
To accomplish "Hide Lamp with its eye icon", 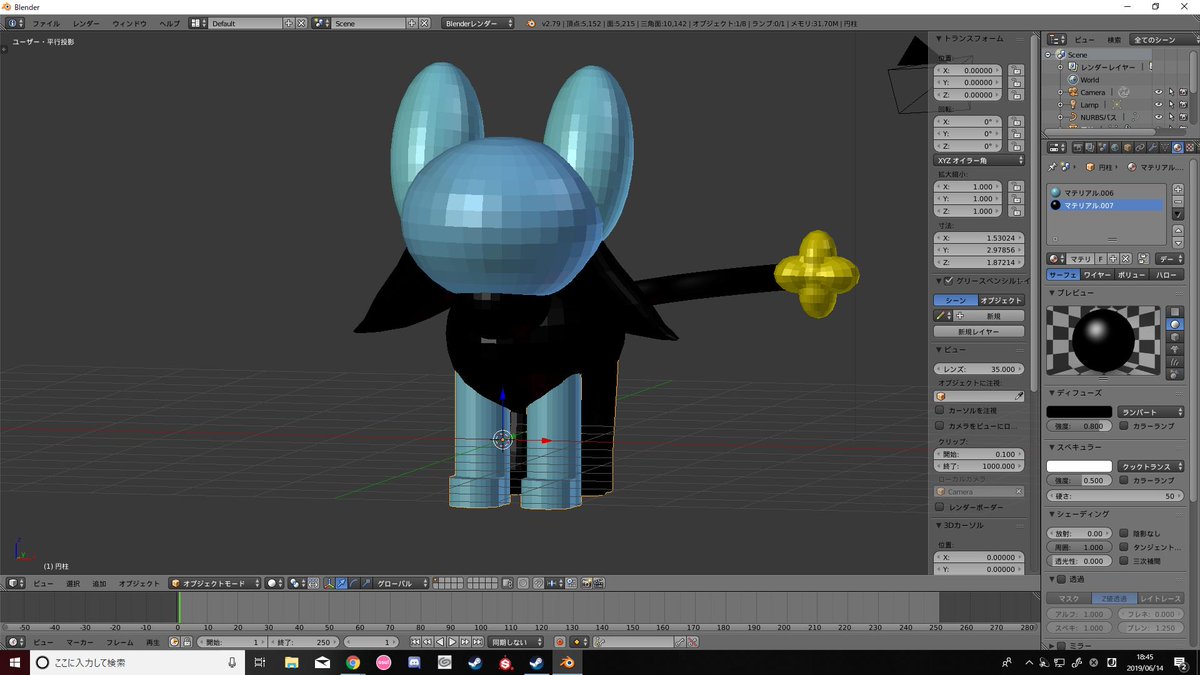I will click(1159, 105).
